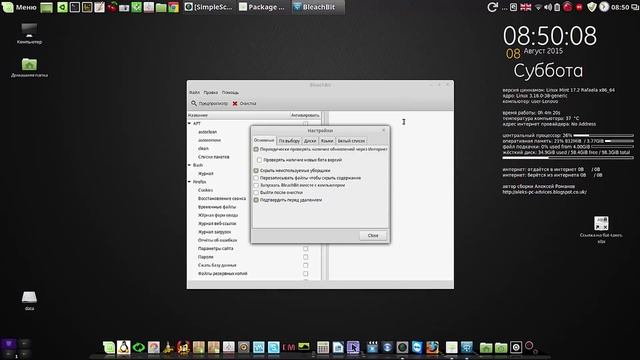640x360 pixels.
Task: Open the [SimpleSc... window in the taskbar
Action: (208, 7)
